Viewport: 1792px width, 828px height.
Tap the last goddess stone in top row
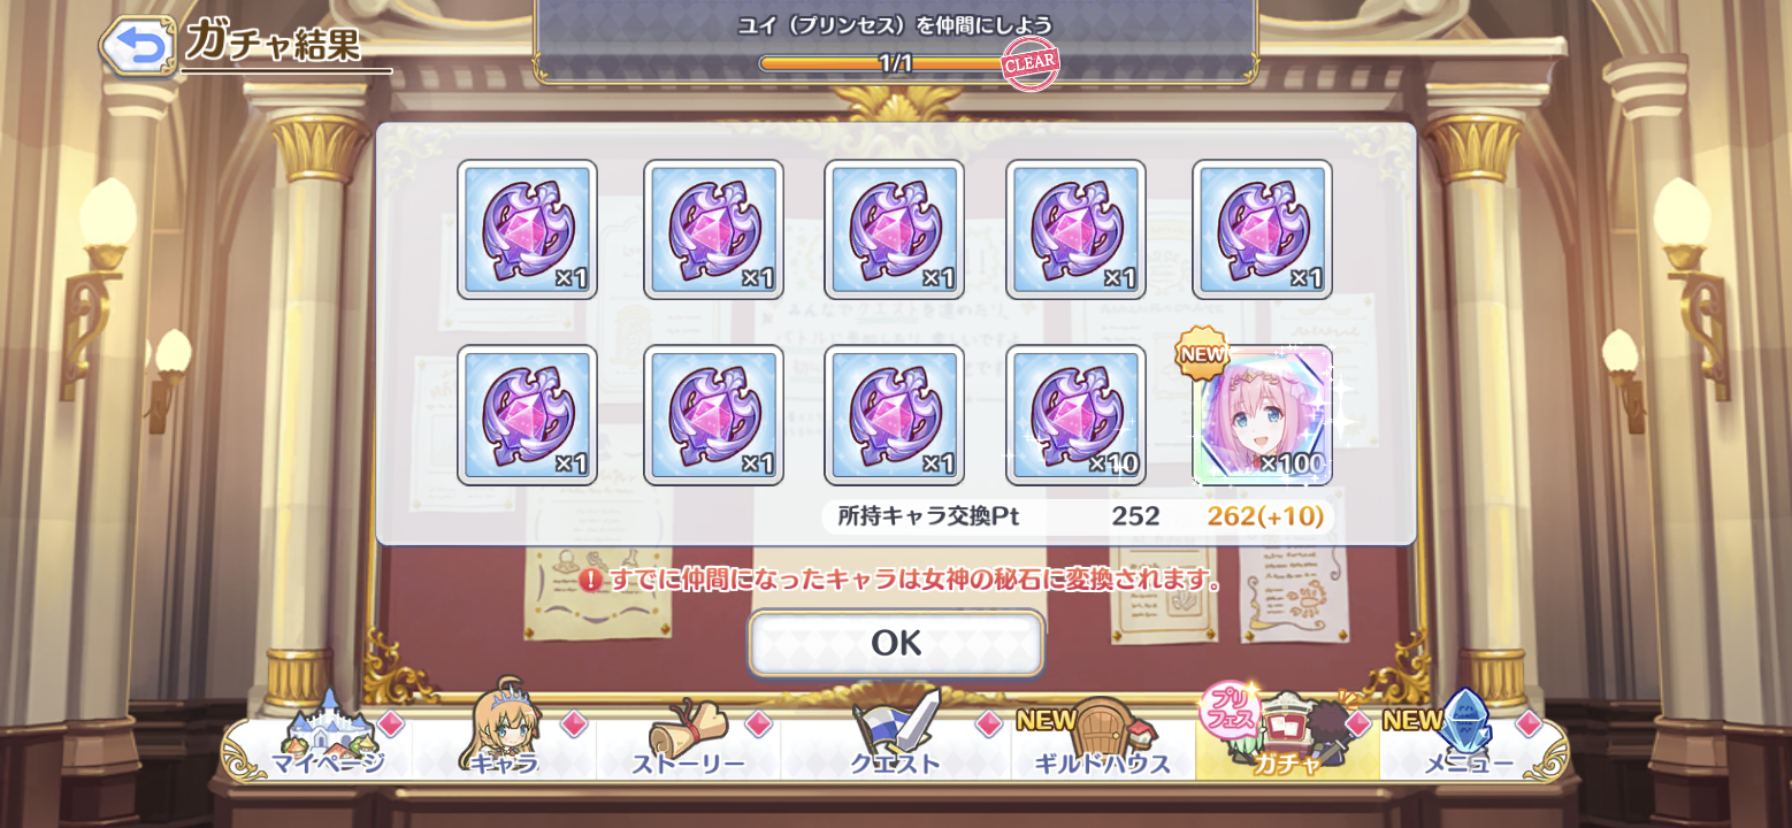click(1262, 229)
